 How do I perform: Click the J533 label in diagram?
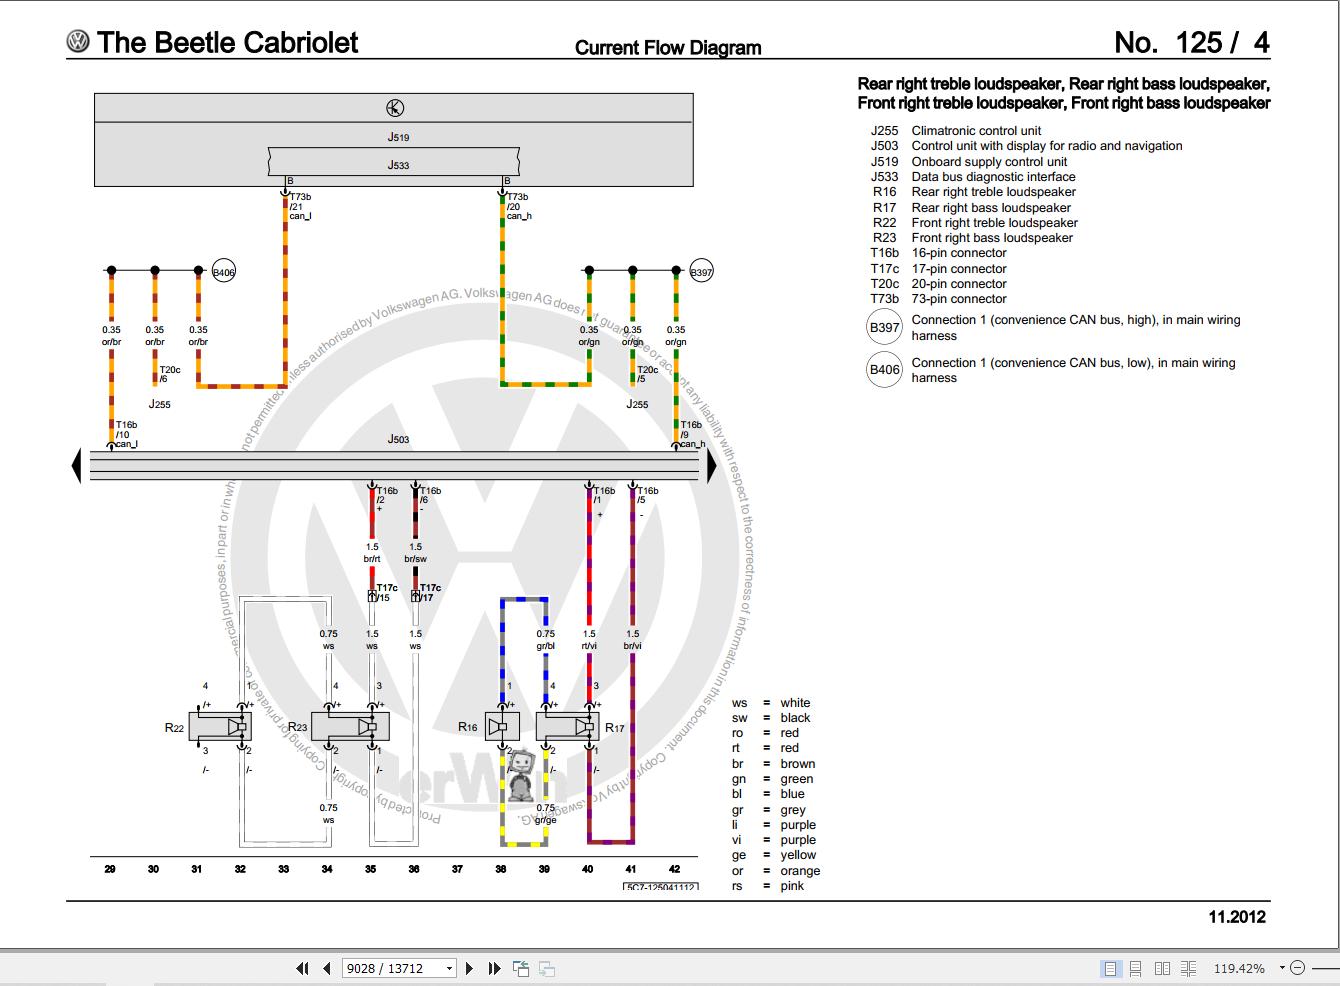[398, 165]
